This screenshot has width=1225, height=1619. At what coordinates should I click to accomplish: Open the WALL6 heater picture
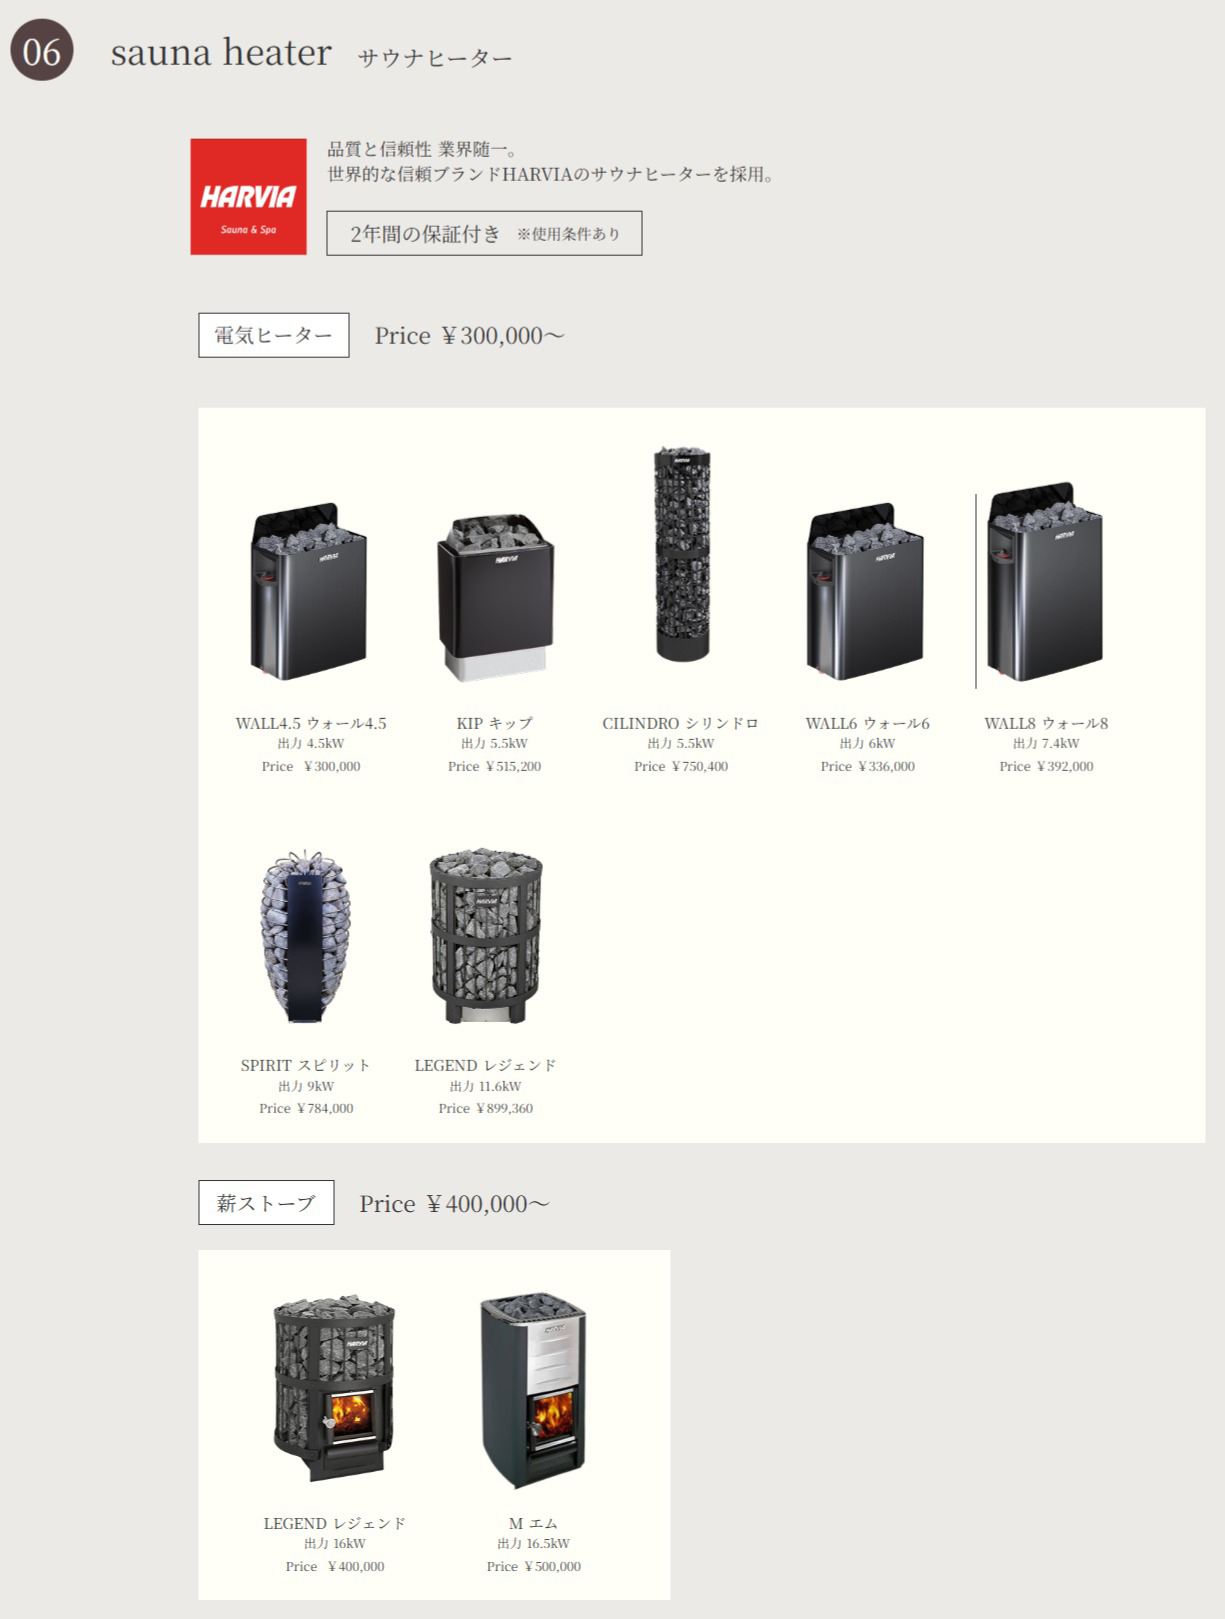(x=866, y=592)
